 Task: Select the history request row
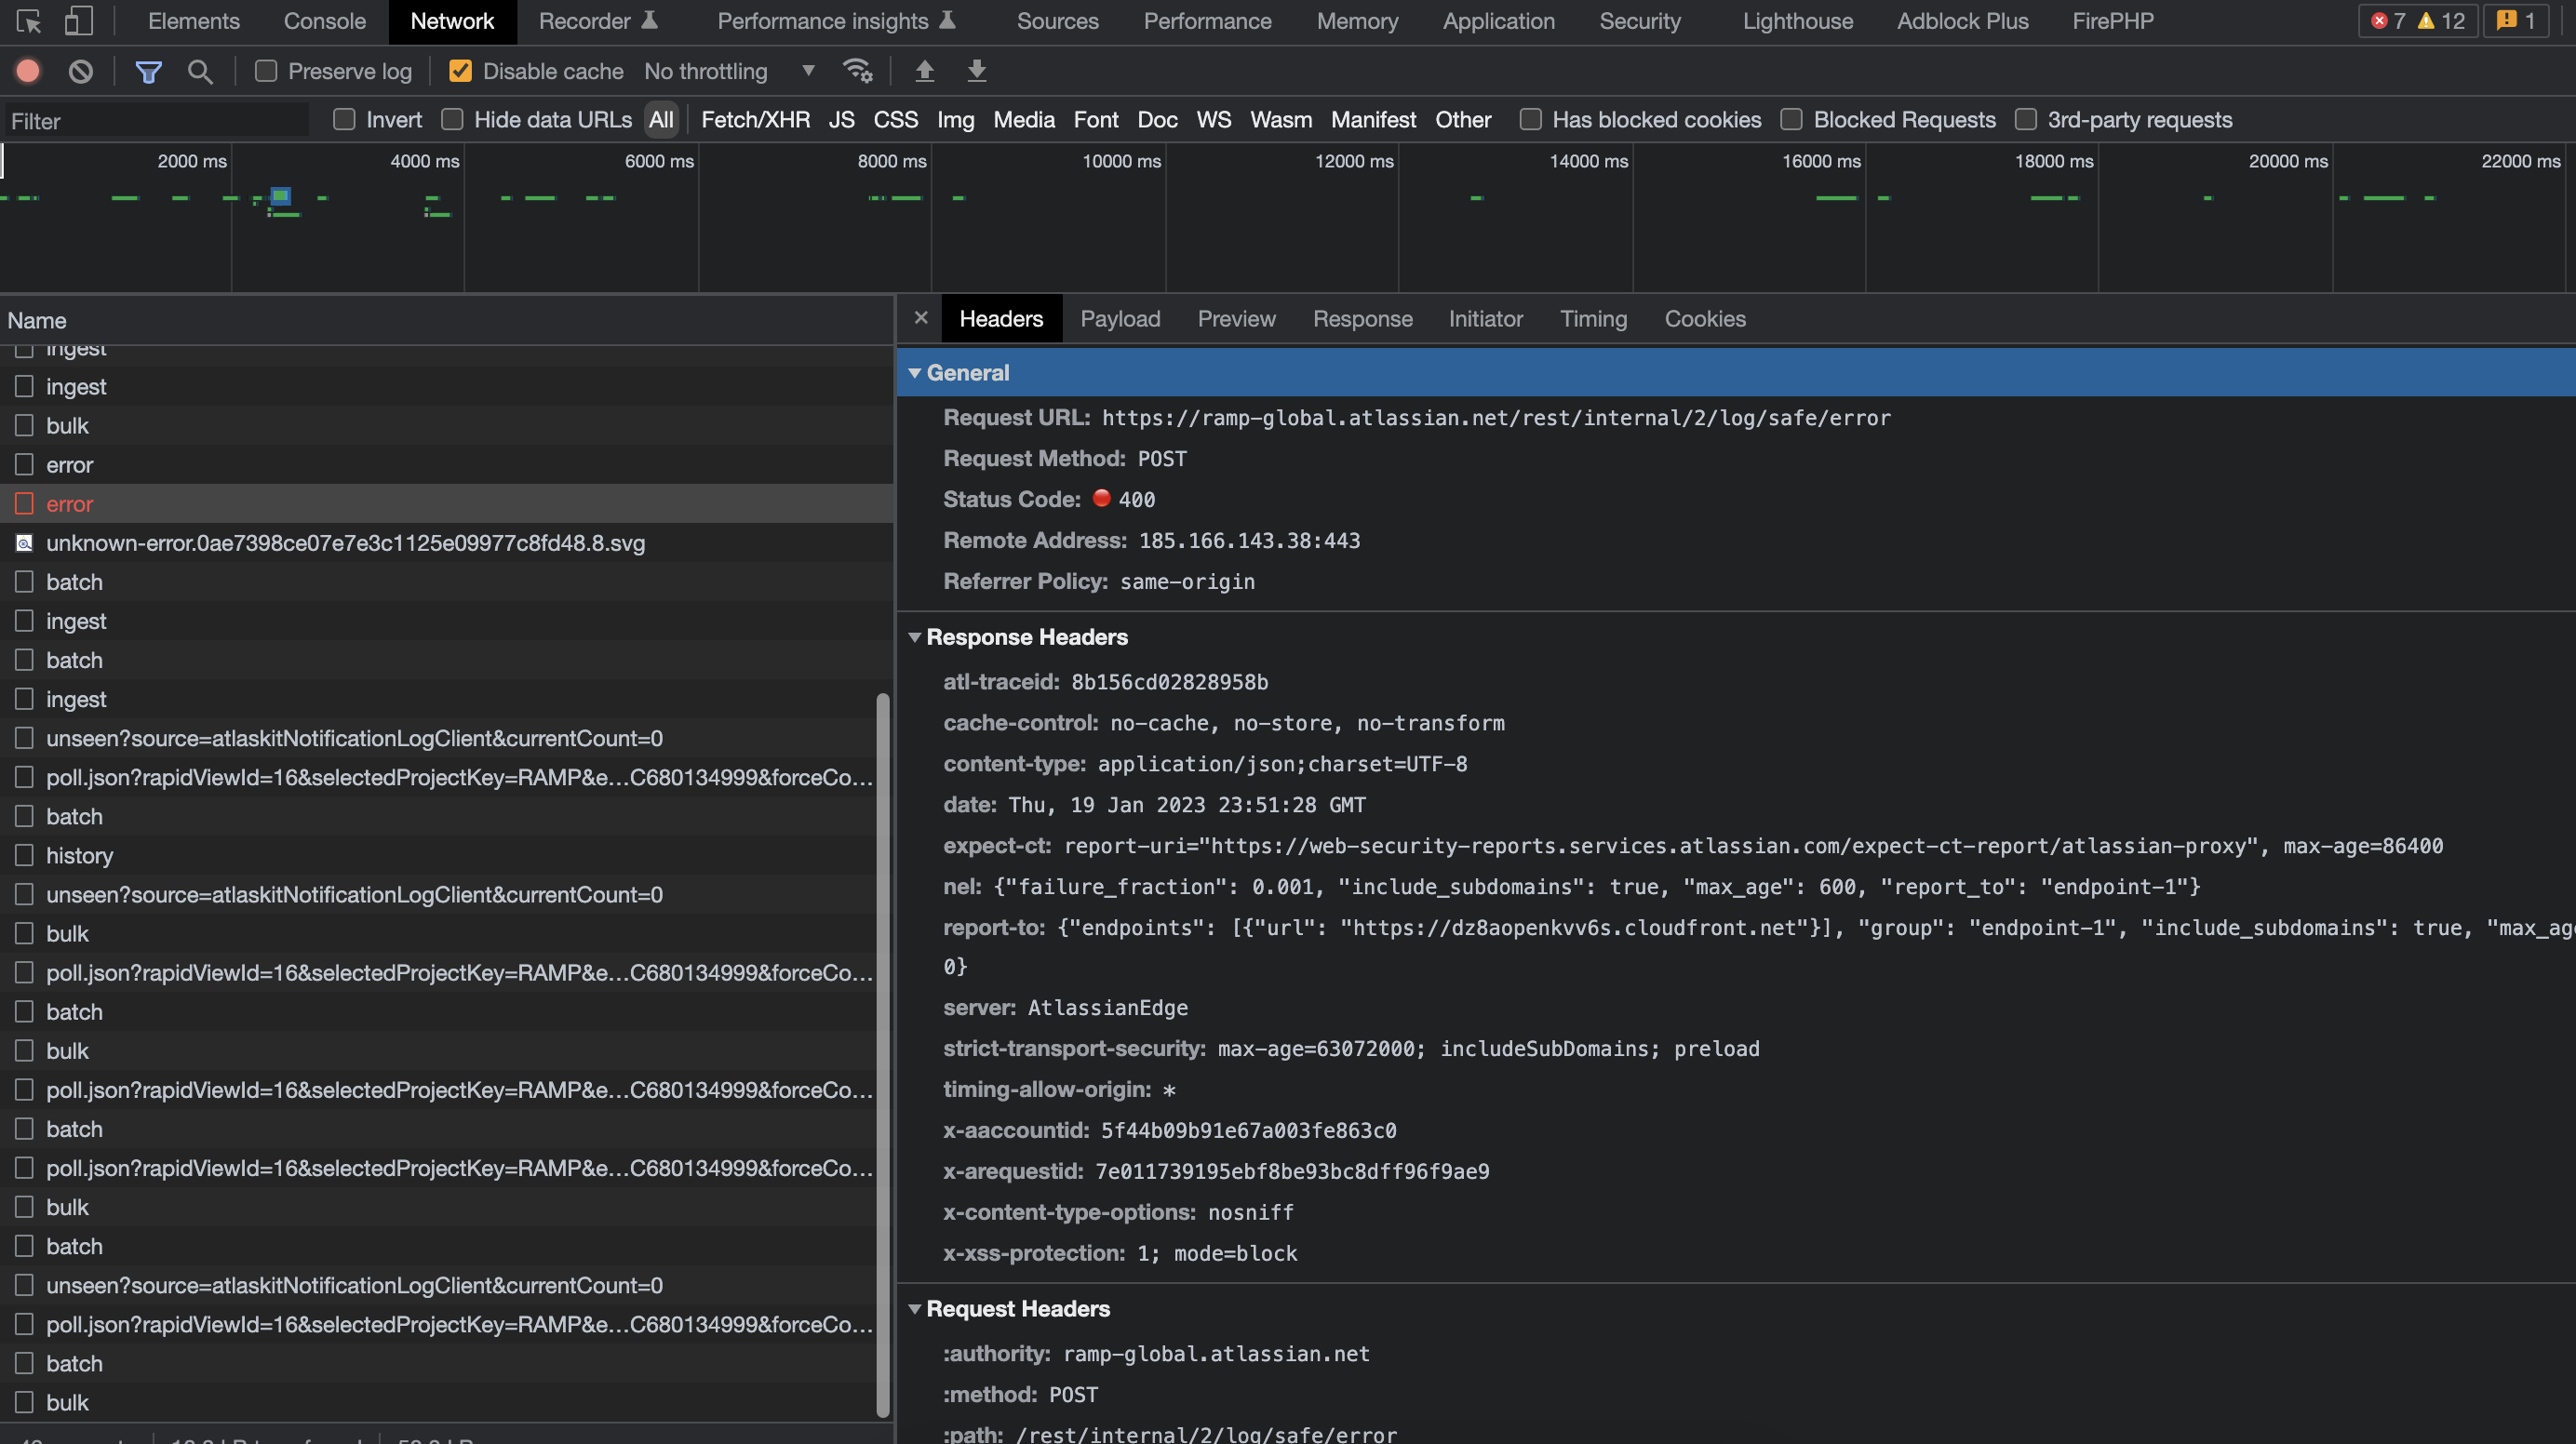click(446, 856)
